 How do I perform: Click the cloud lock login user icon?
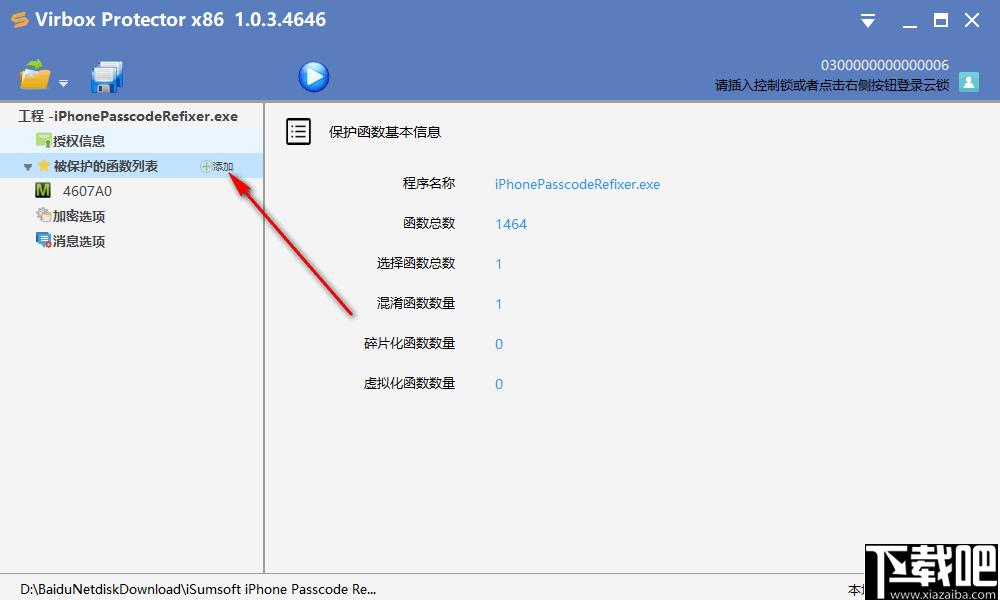click(969, 82)
